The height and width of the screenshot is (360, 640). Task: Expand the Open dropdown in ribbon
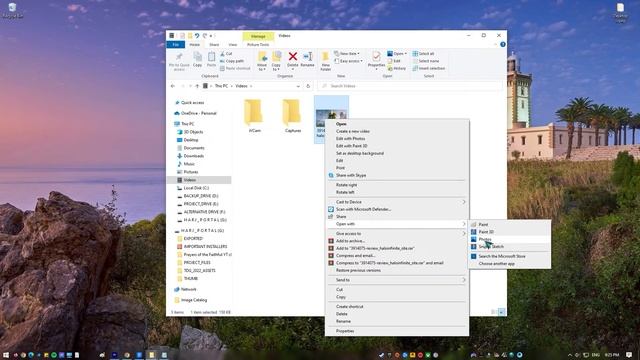(397, 53)
